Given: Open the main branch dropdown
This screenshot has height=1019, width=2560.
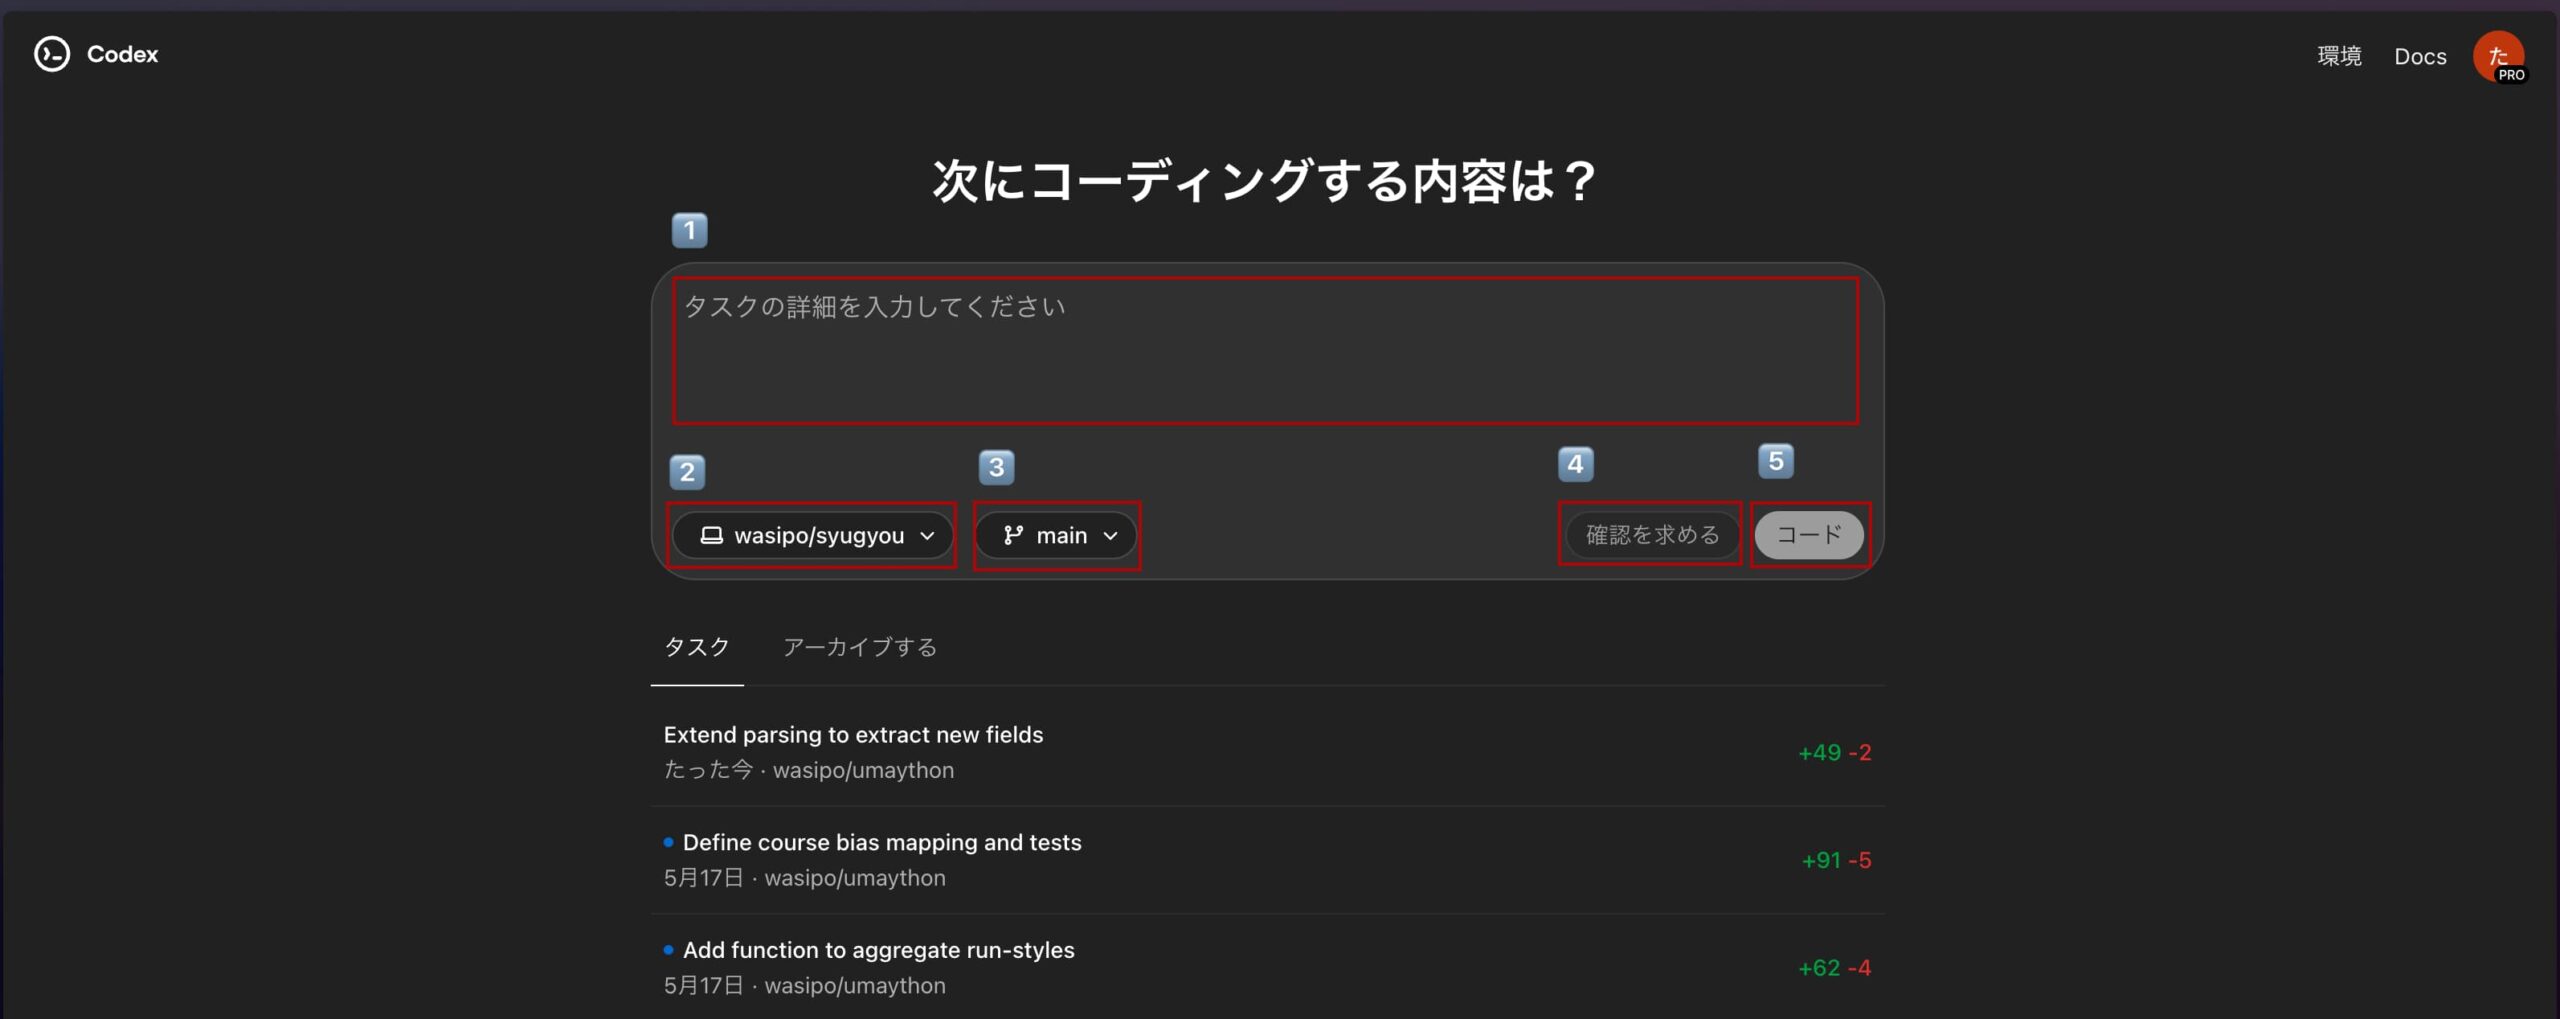Looking at the screenshot, I should (1057, 535).
